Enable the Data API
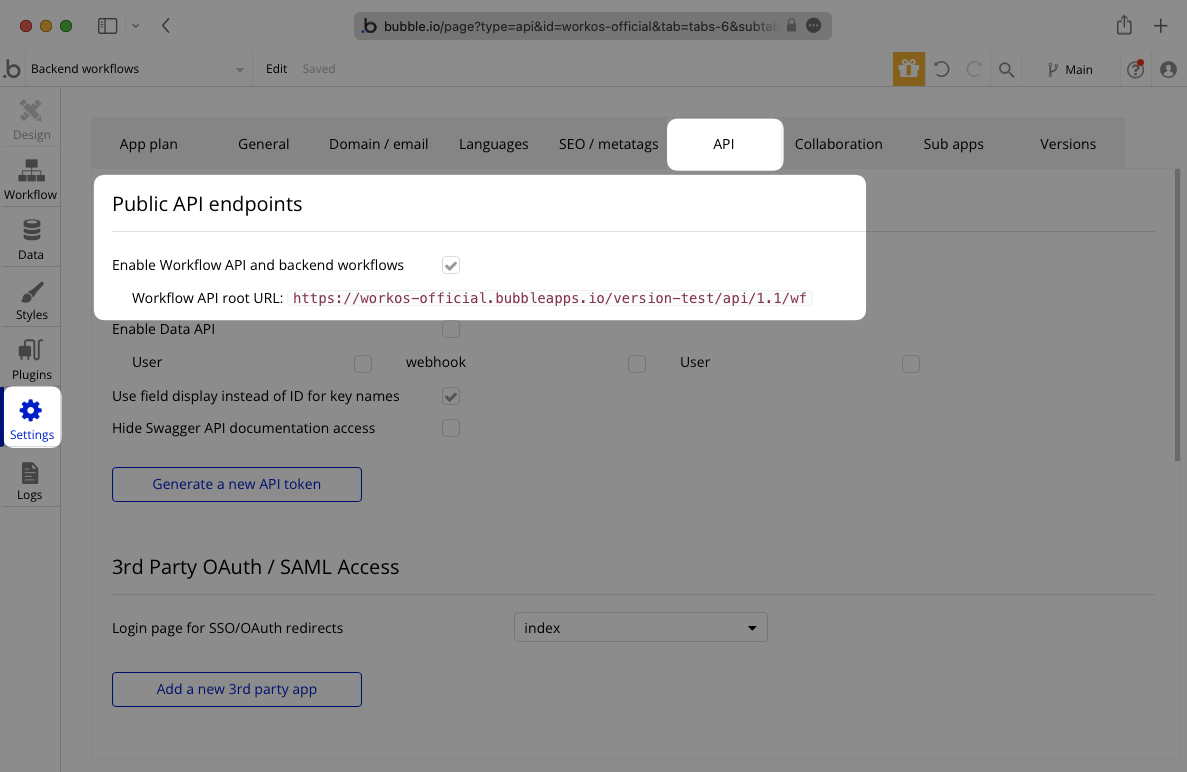 click(451, 329)
